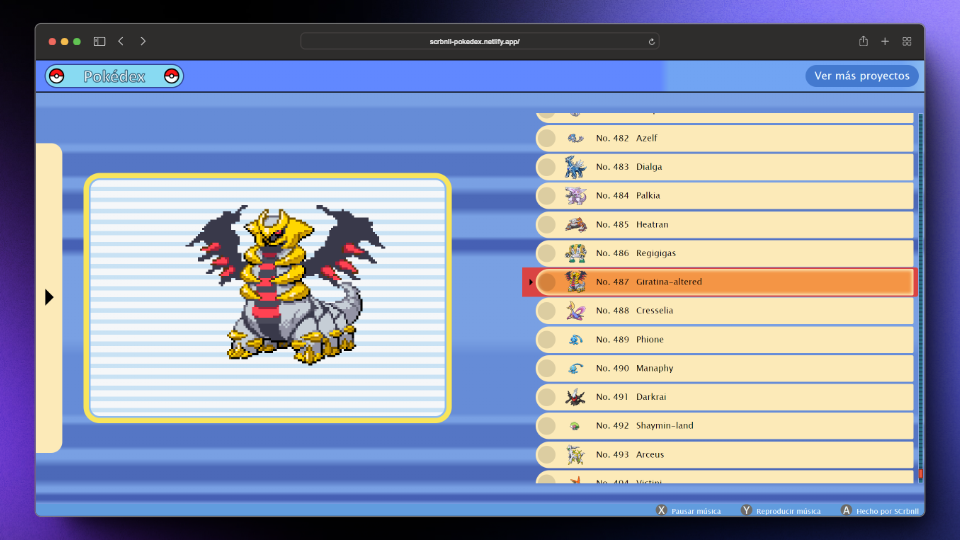Open a new tab with plus icon
Image resolution: width=960 pixels, height=540 pixels.
coord(885,41)
